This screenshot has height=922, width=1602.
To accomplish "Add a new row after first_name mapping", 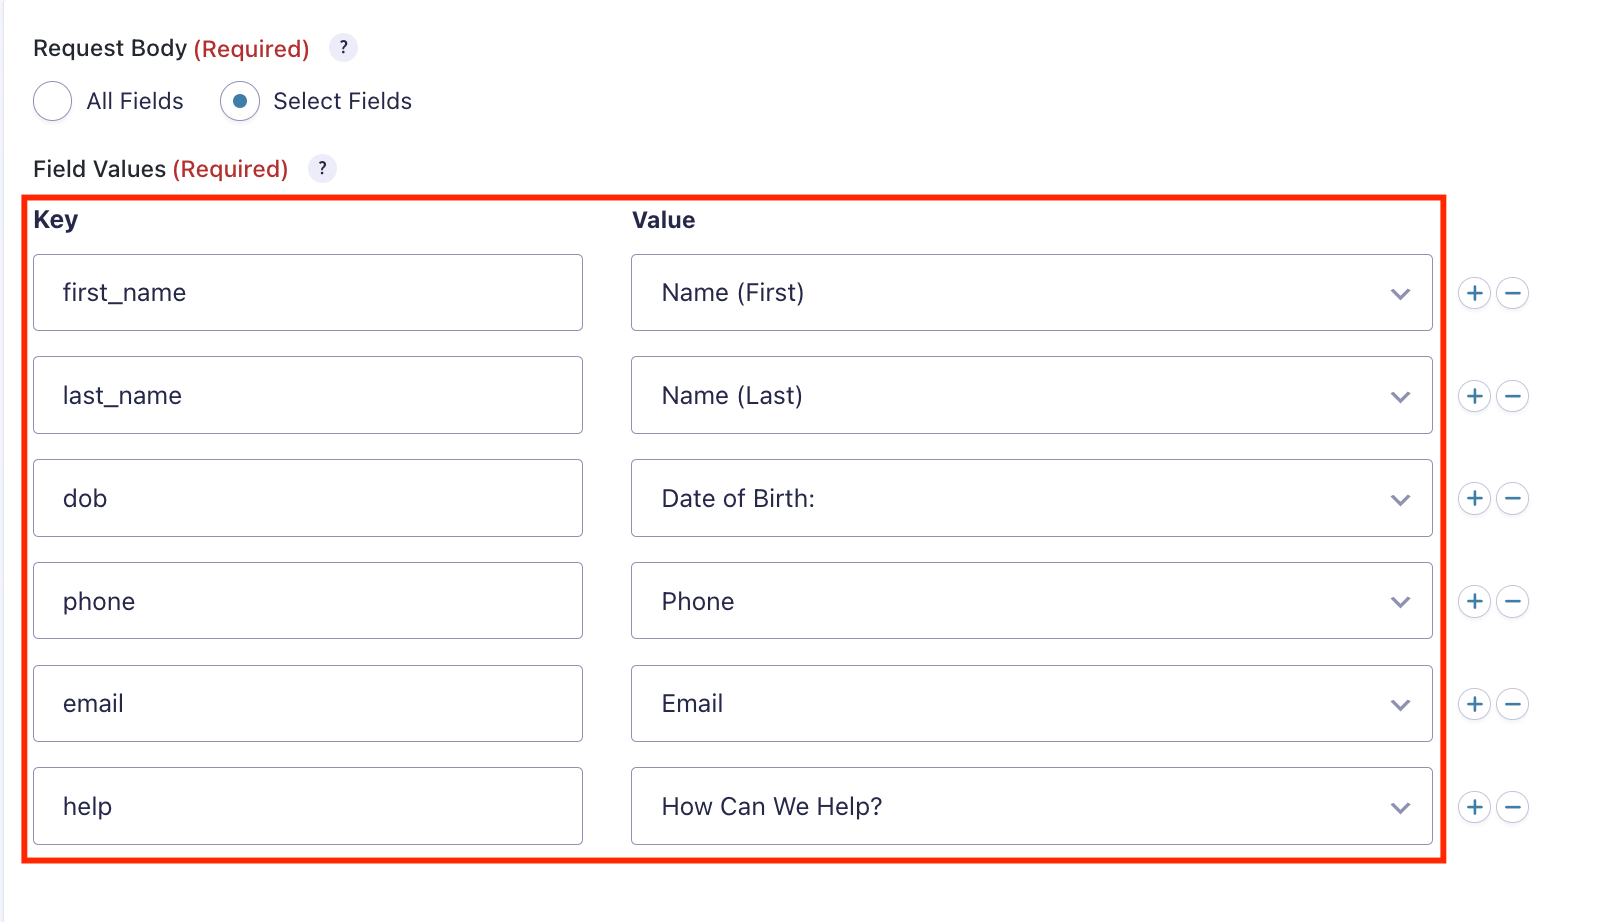I will pyautogui.click(x=1476, y=293).
